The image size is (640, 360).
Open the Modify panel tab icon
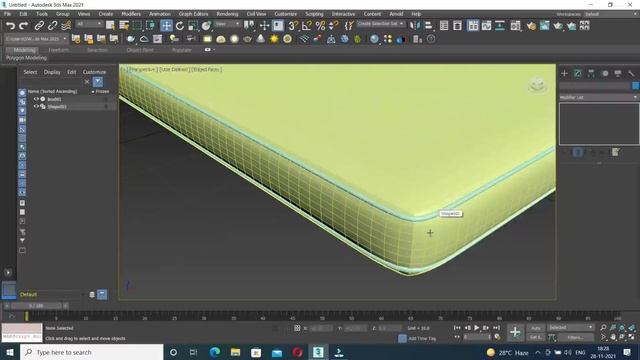578,73
